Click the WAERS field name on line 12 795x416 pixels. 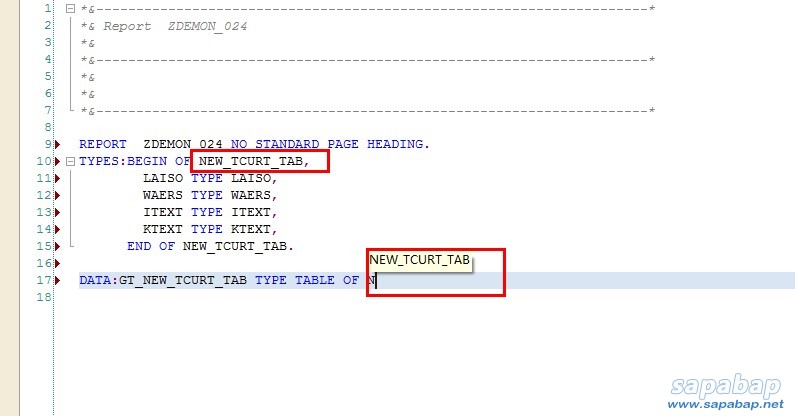pos(163,195)
